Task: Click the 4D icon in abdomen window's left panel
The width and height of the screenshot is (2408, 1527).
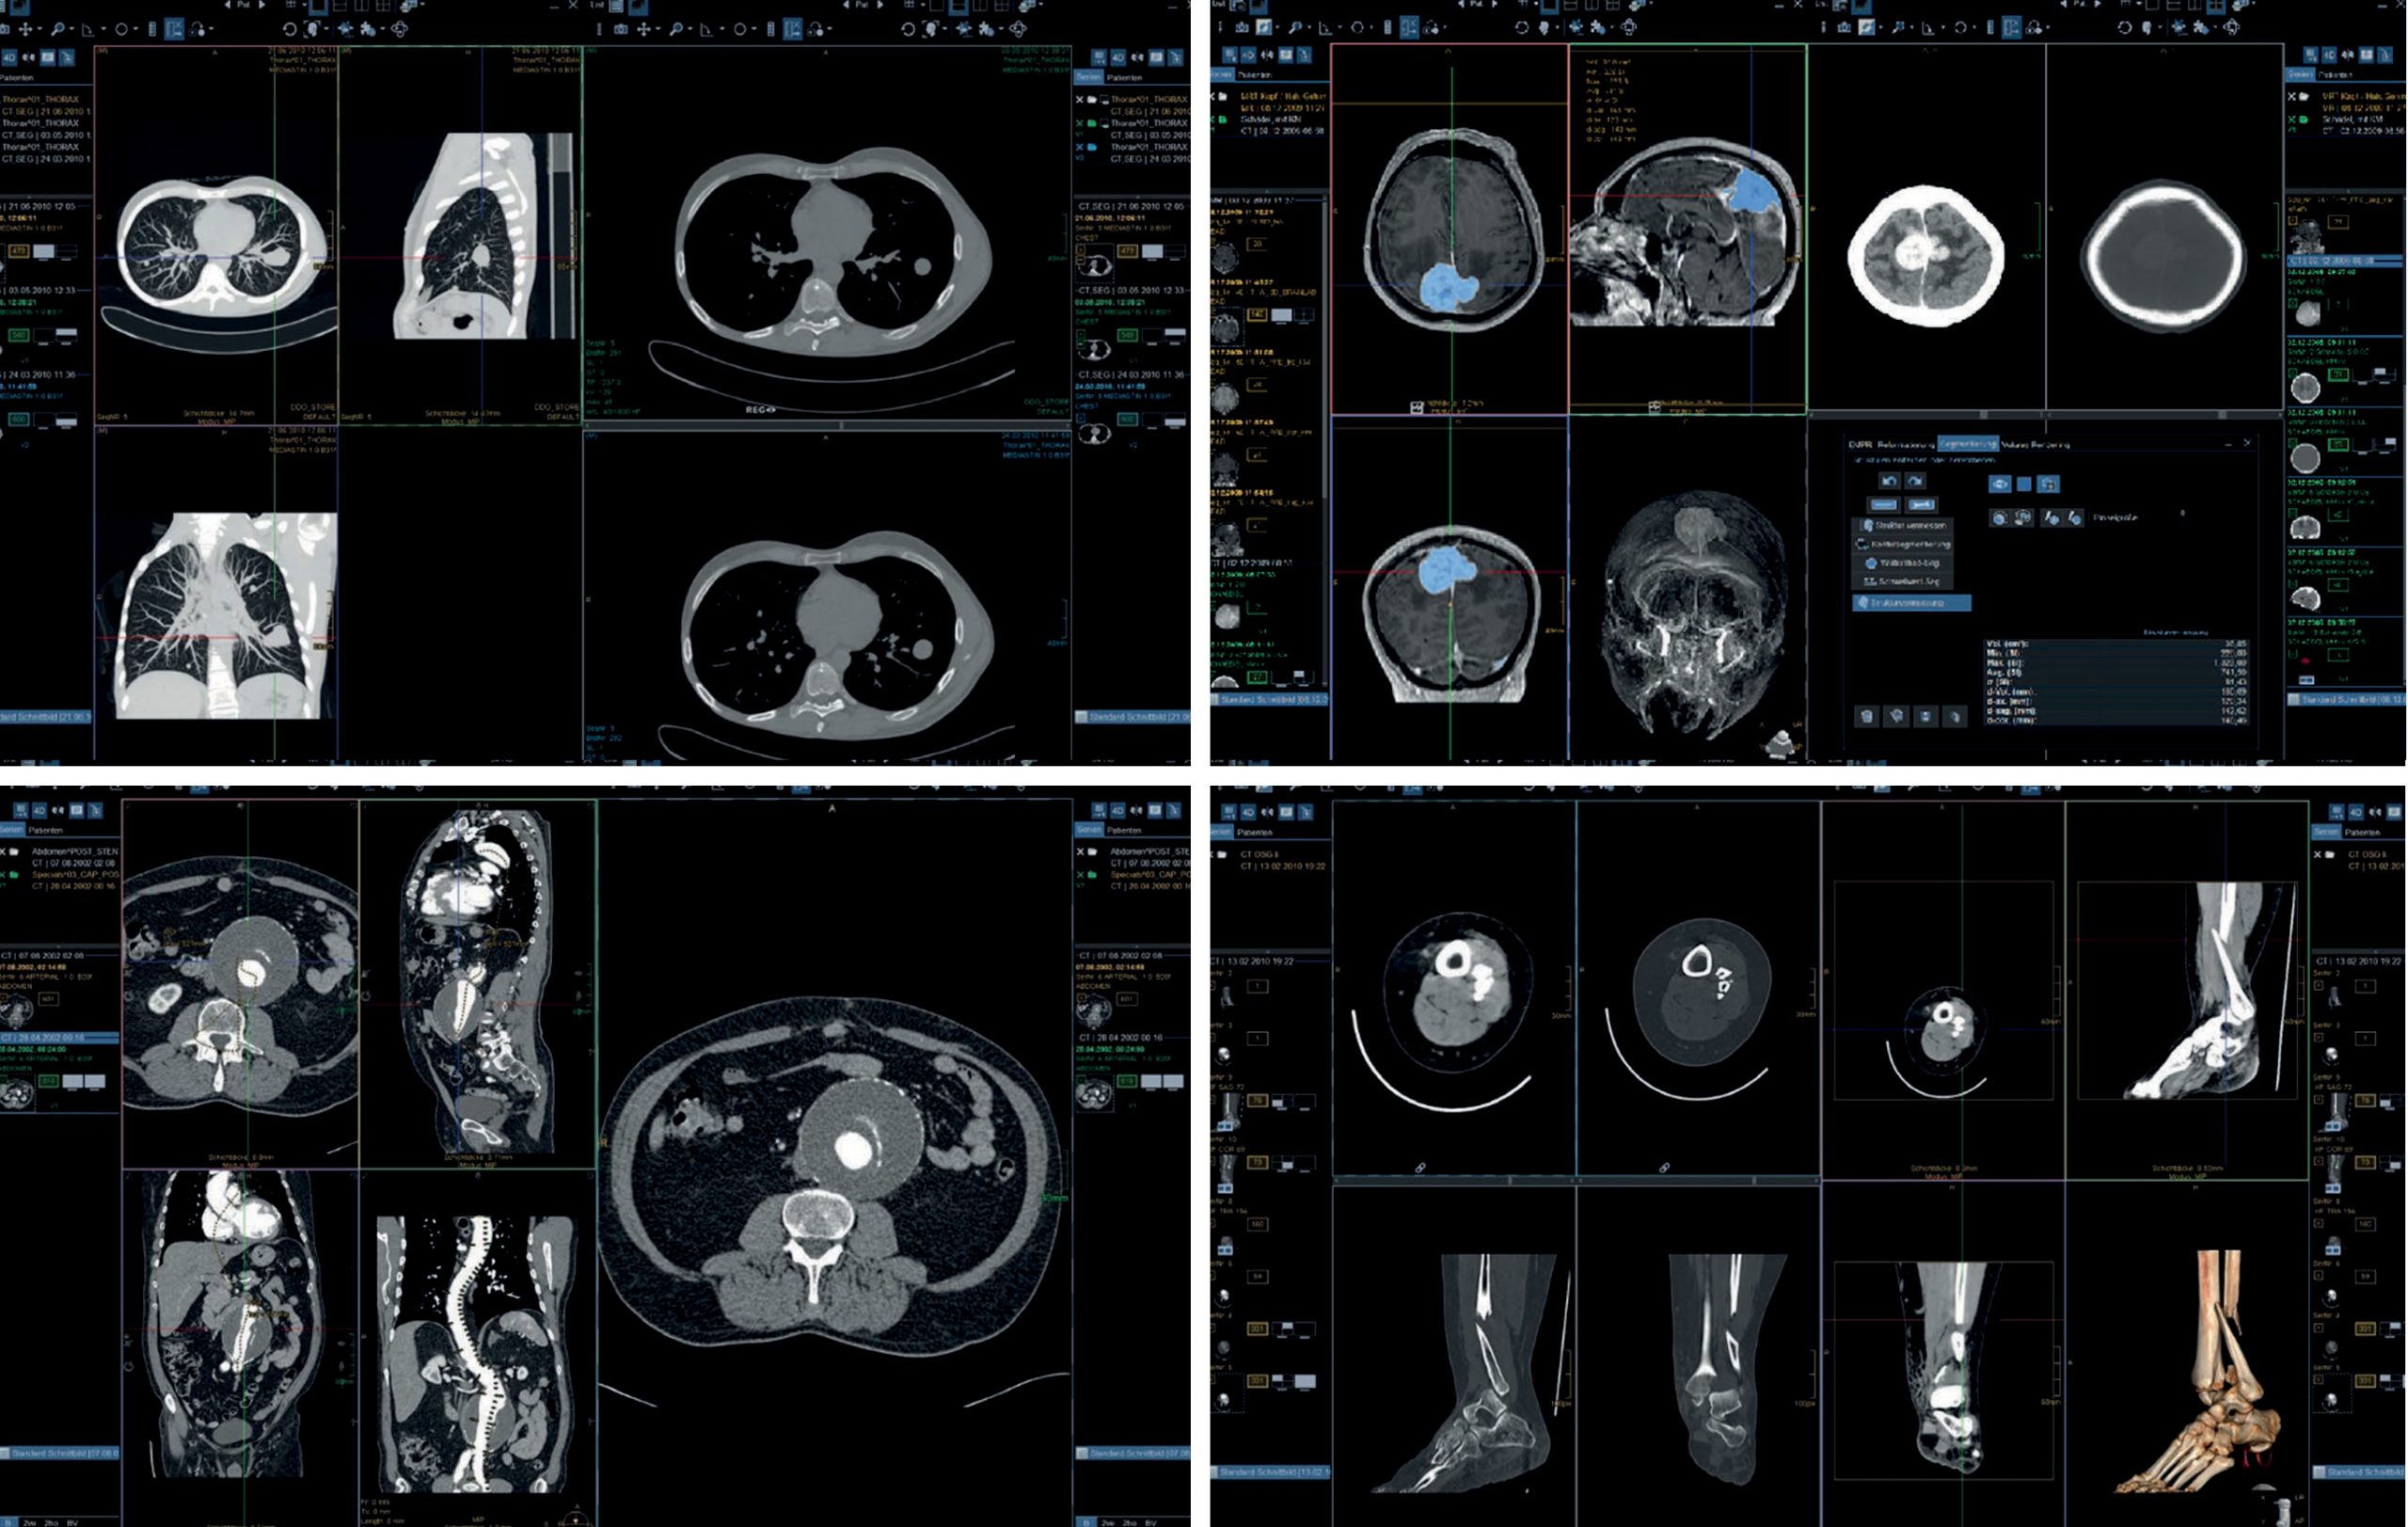Action: pyautogui.click(x=39, y=810)
